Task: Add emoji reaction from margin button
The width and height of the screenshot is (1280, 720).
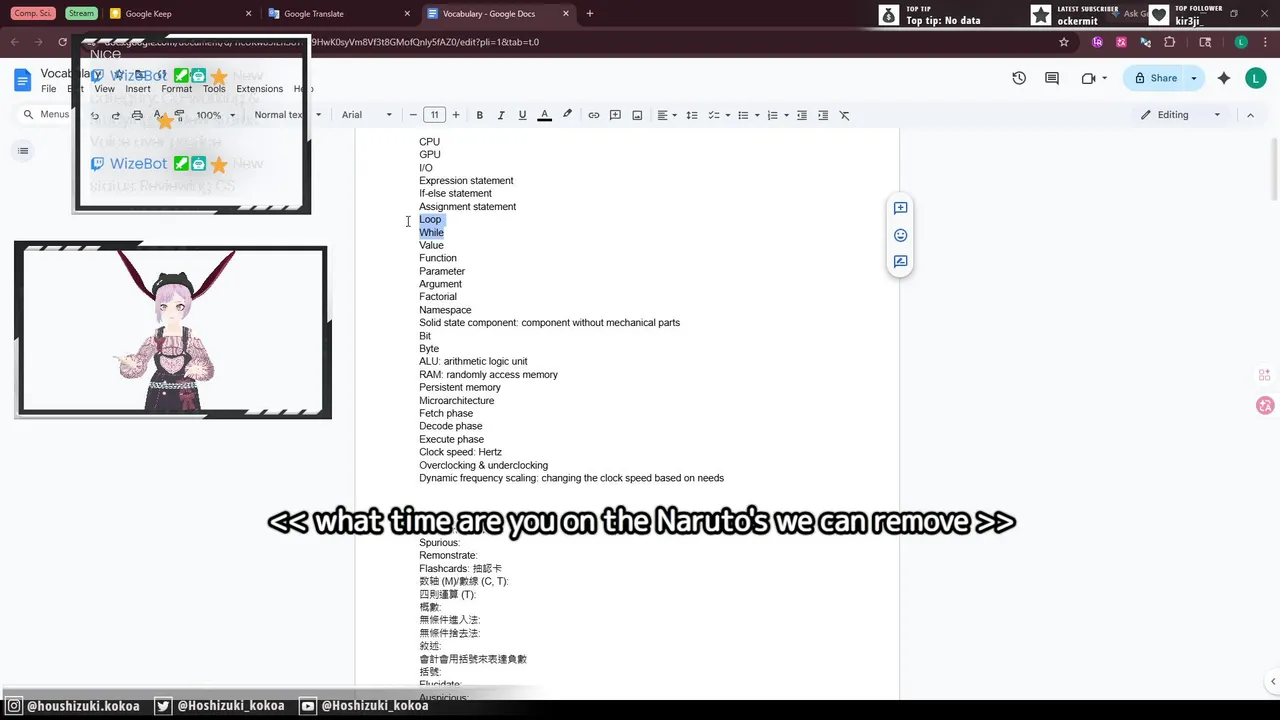Action: click(900, 235)
